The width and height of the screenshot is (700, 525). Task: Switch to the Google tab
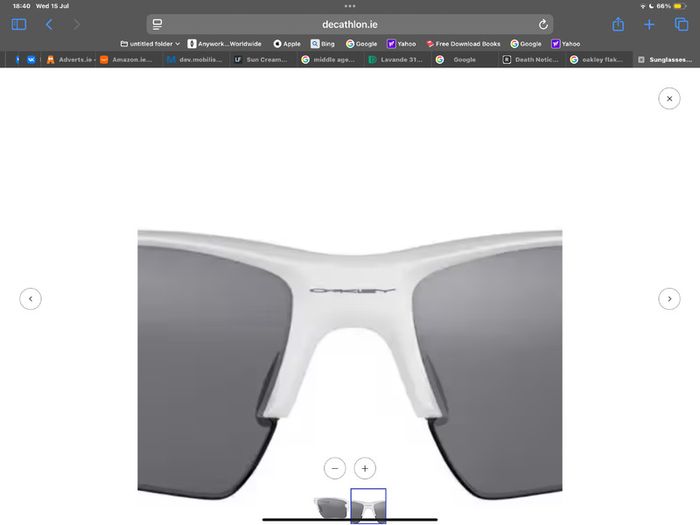462,59
